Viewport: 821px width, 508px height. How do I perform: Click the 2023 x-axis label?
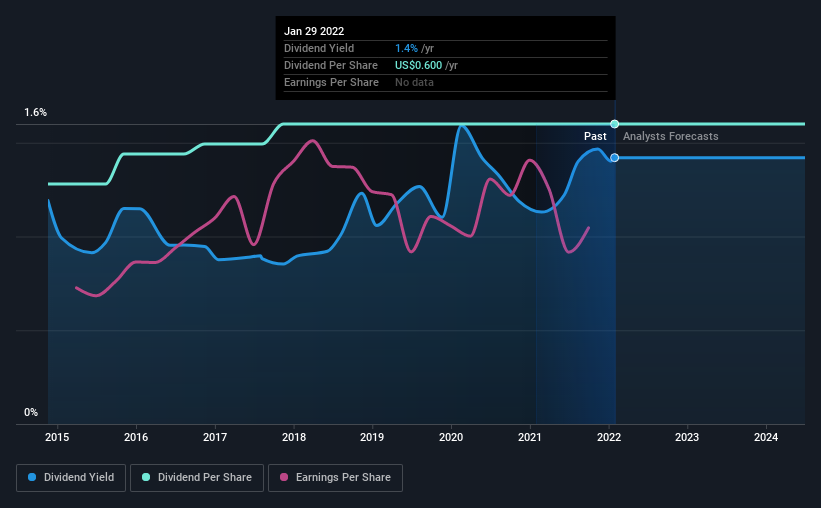[687, 437]
